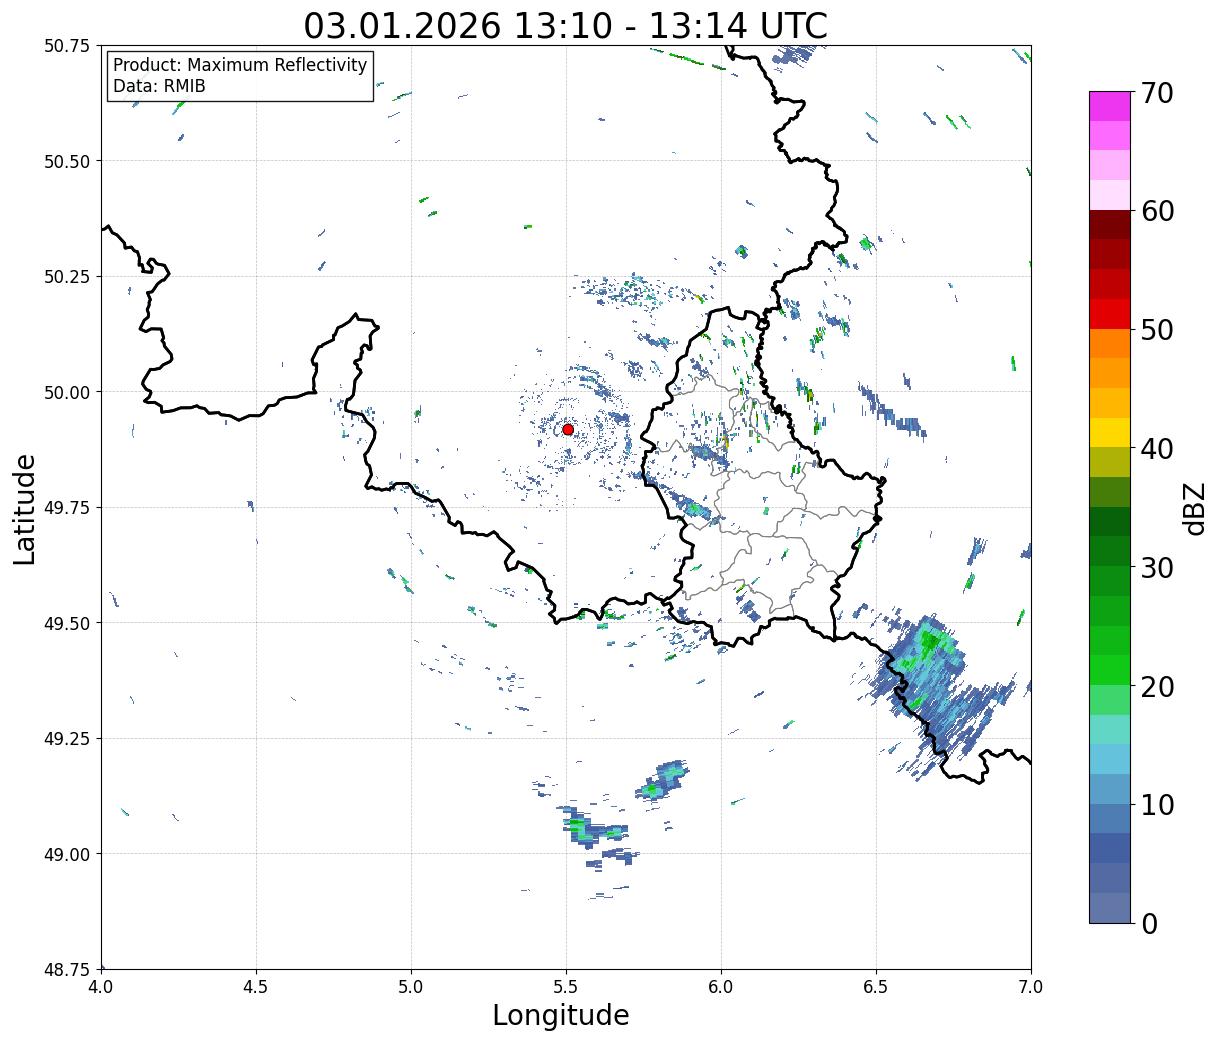This screenshot has width=1219, height=1040.
Task: Click the latitude tick label 50.75
Action: pyautogui.click(x=66, y=46)
